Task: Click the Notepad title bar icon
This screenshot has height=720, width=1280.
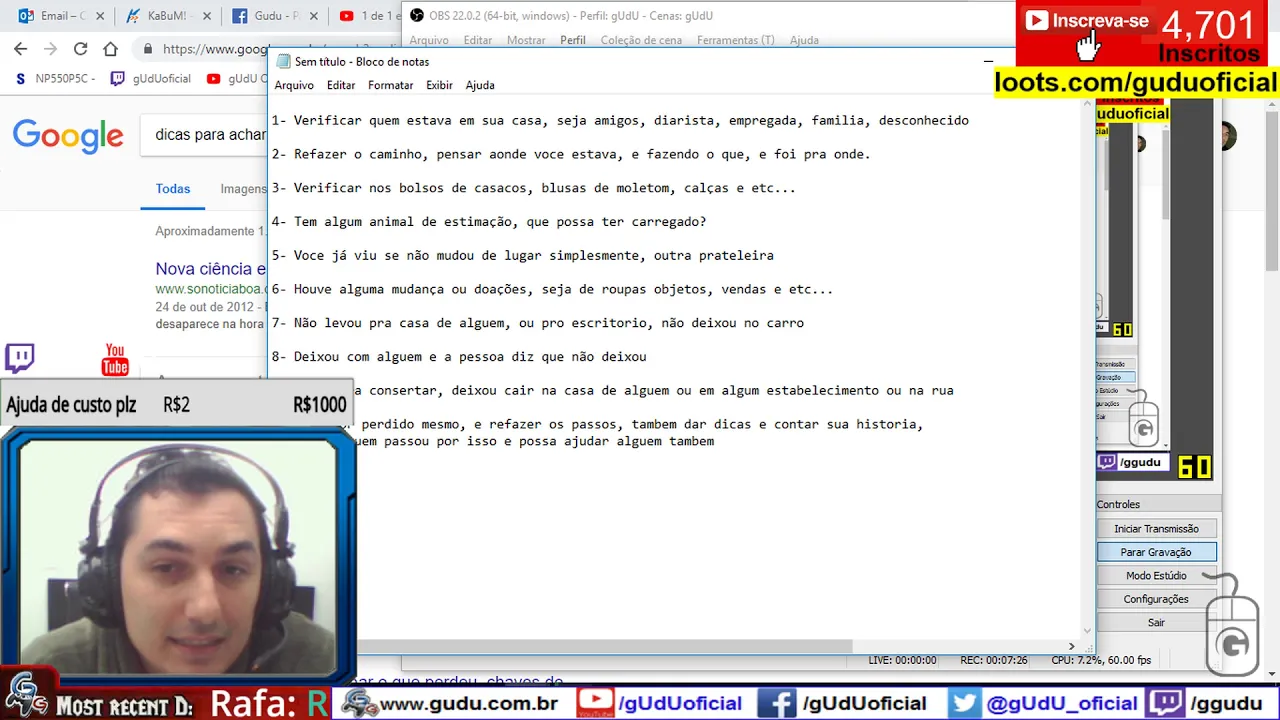Action: click(x=283, y=61)
